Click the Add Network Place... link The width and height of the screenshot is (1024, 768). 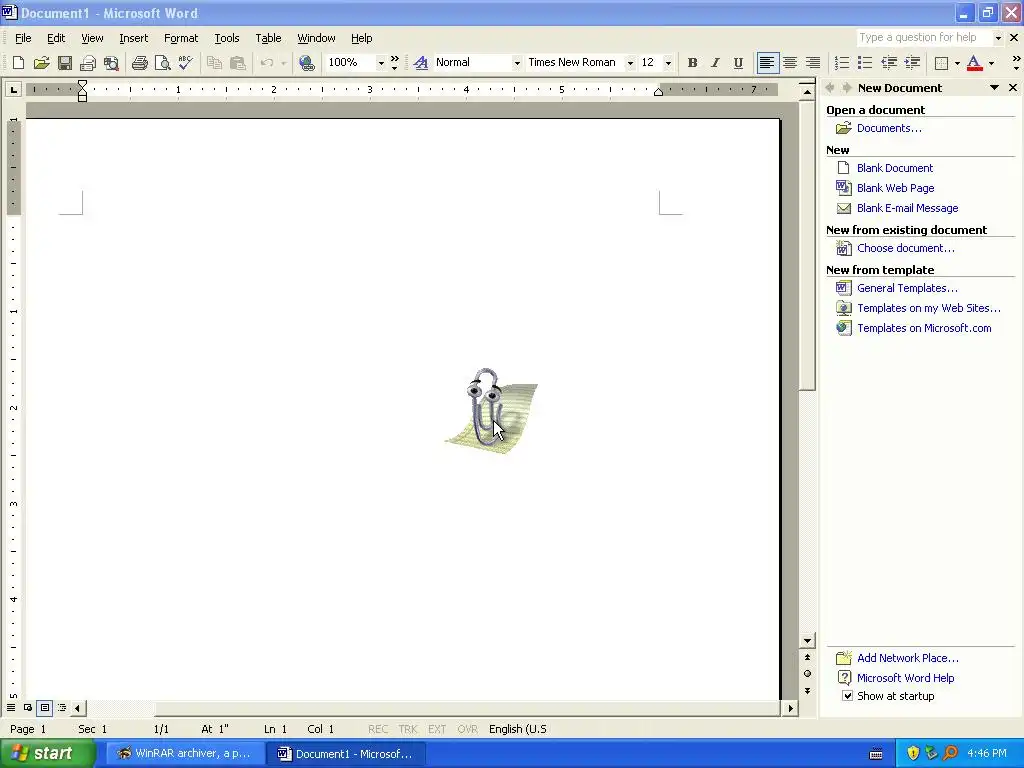tap(908, 658)
